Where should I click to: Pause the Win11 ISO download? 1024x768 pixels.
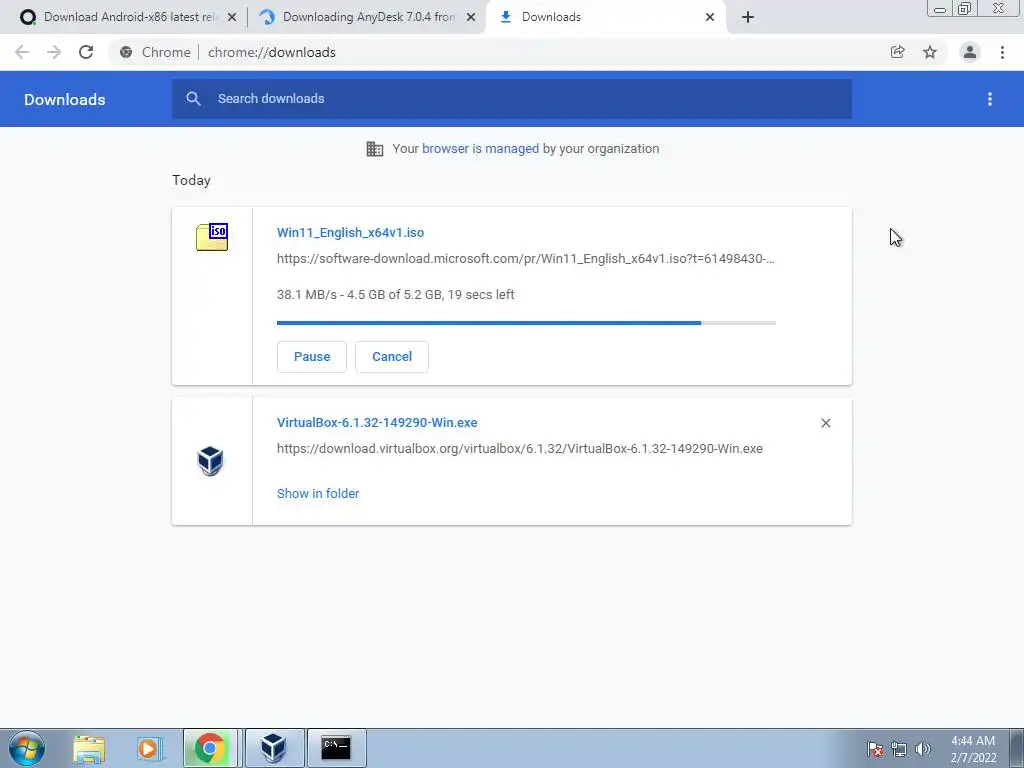312,357
